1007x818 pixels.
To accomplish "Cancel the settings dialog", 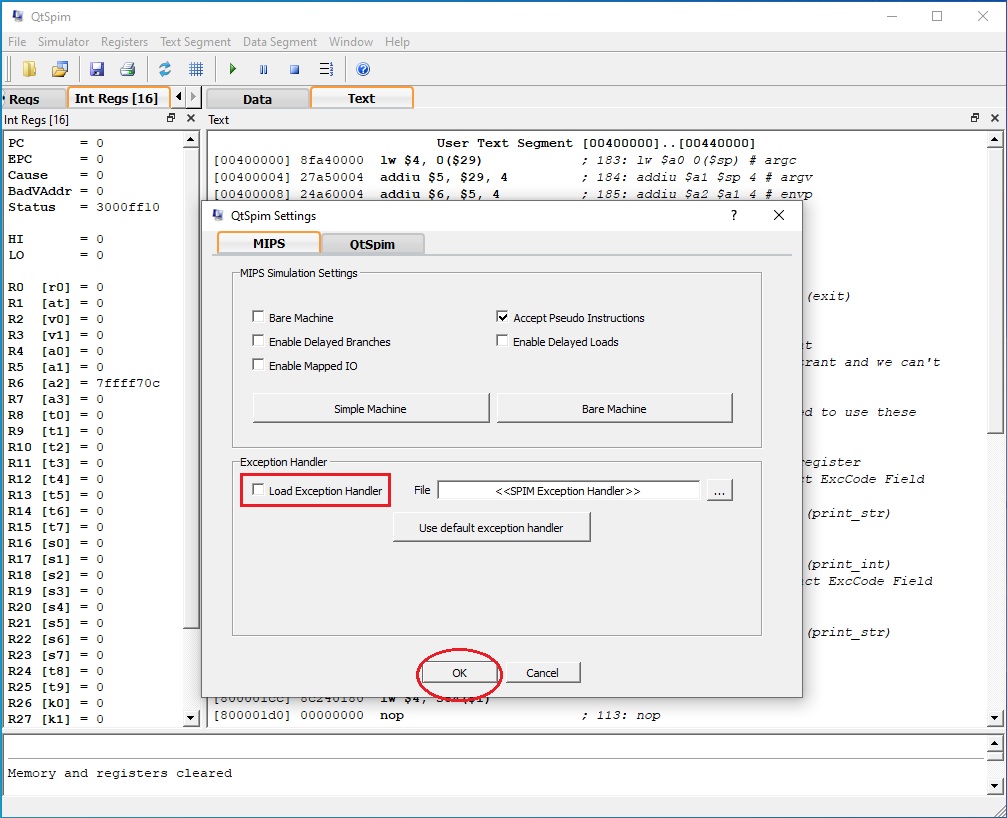I will [543, 672].
